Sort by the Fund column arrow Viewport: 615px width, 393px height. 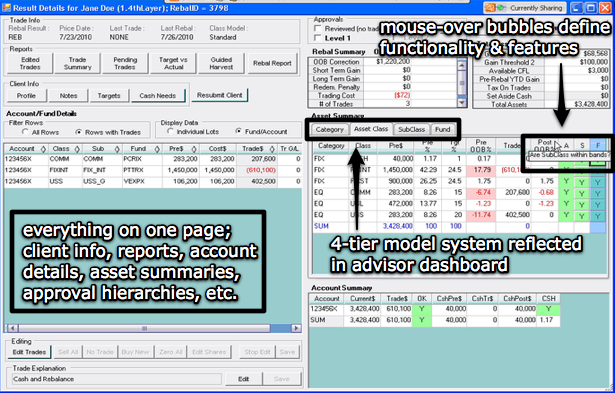[x=157, y=149]
